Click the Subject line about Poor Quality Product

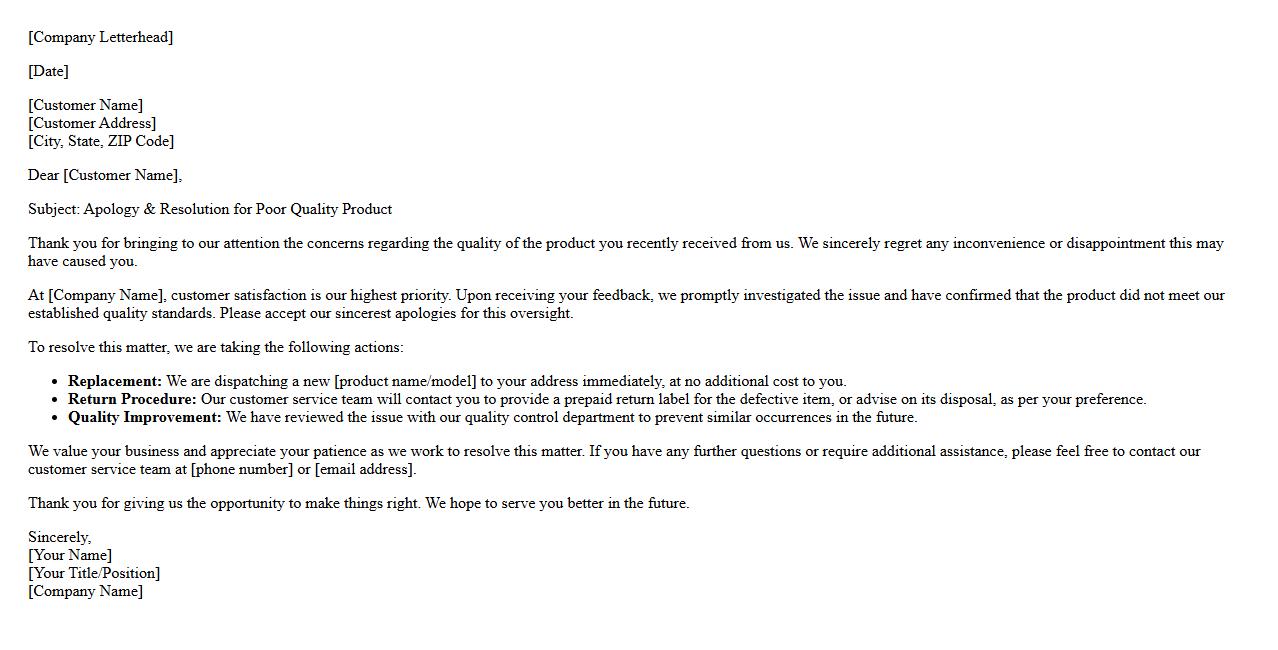click(x=210, y=209)
